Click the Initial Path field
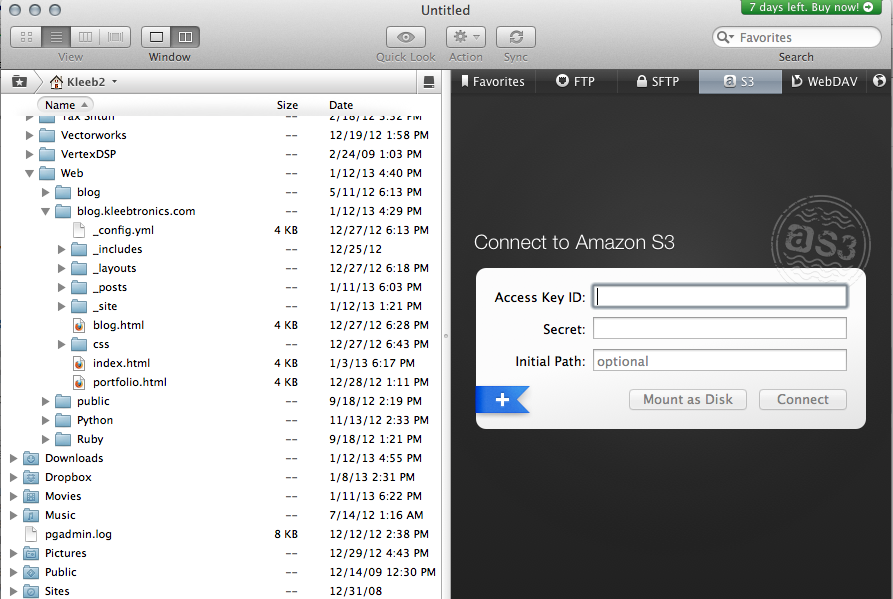This screenshot has width=893, height=599. point(720,360)
